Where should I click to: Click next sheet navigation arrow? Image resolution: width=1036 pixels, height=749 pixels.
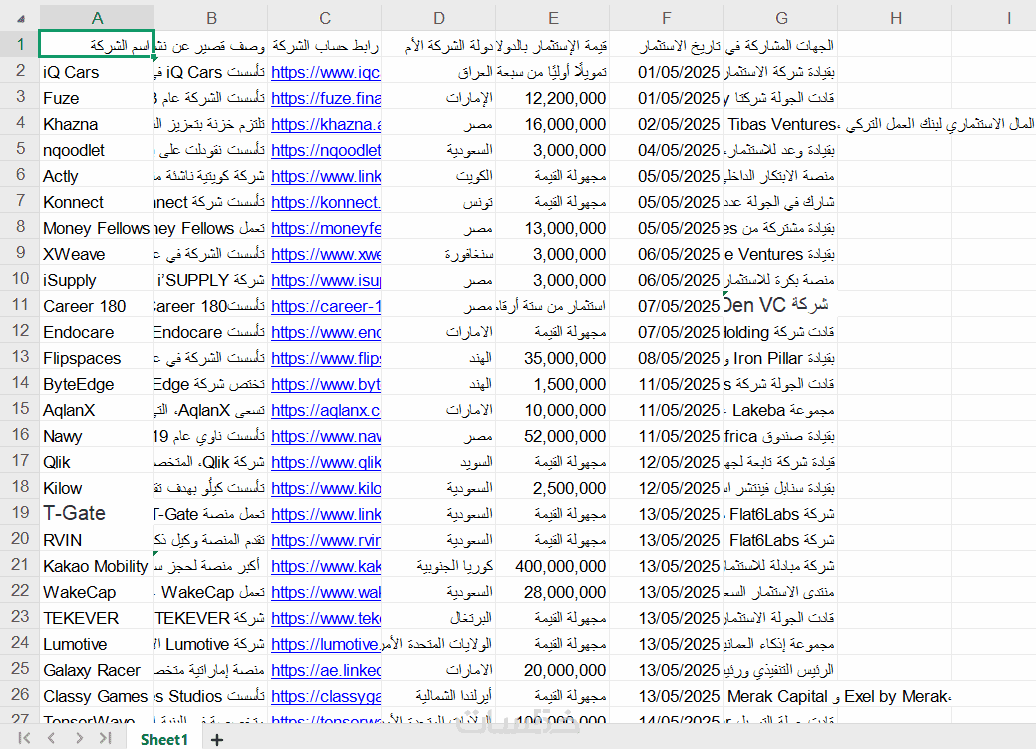(79, 738)
